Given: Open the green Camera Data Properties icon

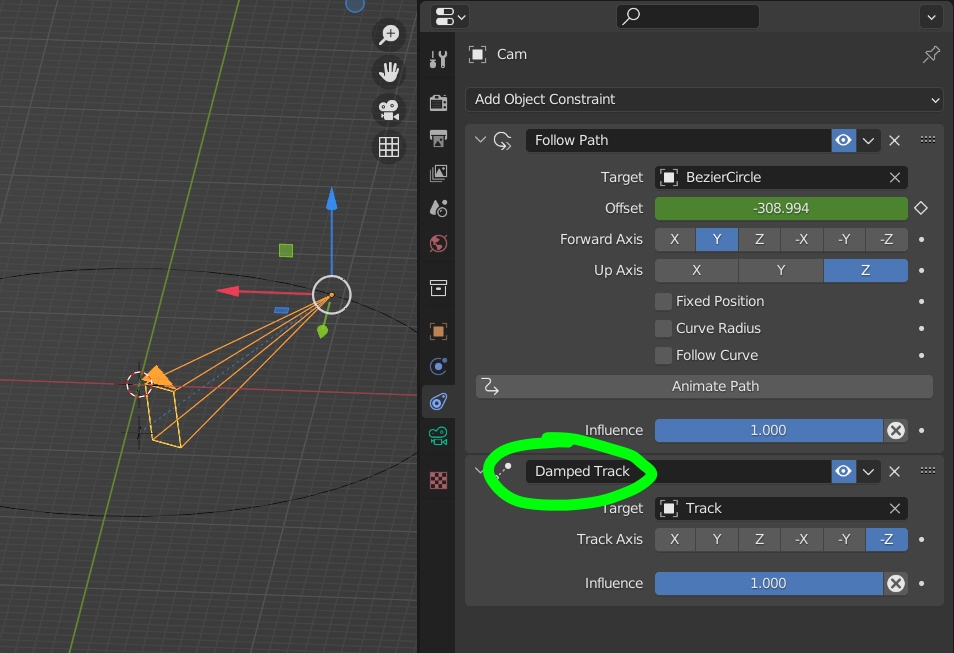Looking at the screenshot, I should point(437,435).
